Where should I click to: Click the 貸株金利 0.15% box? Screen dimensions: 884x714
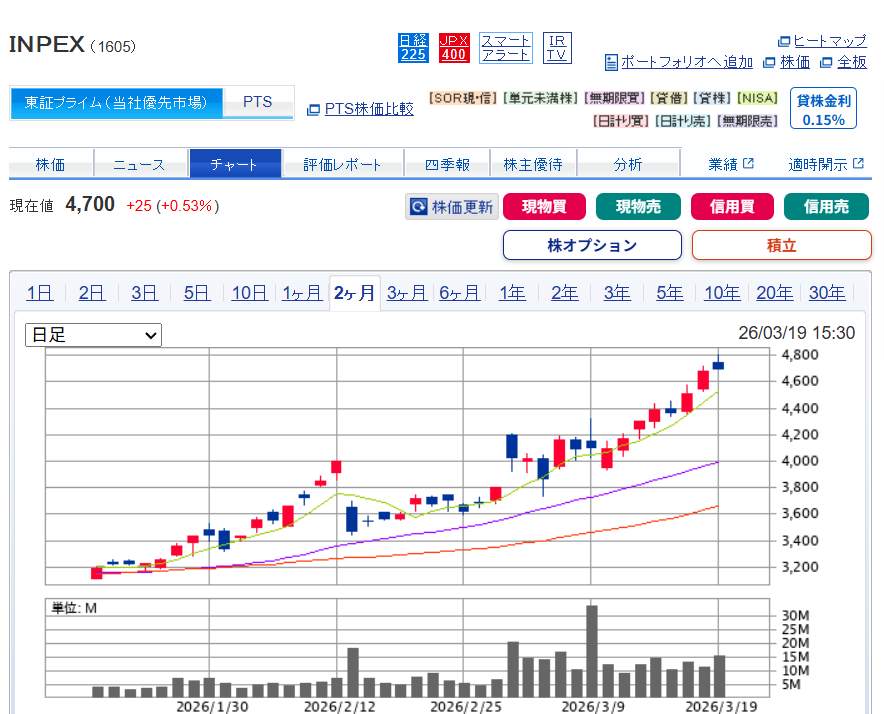coord(823,110)
